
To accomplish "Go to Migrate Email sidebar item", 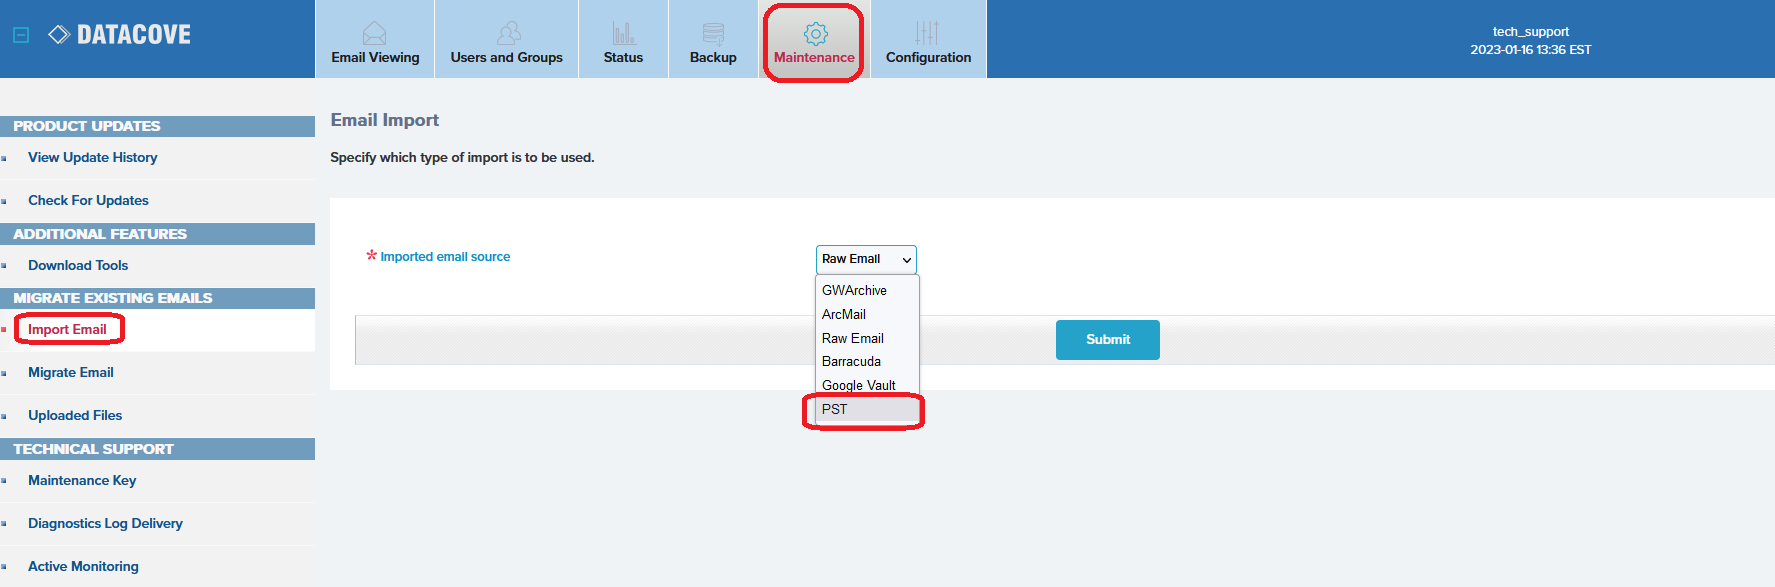I will click(x=71, y=372).
